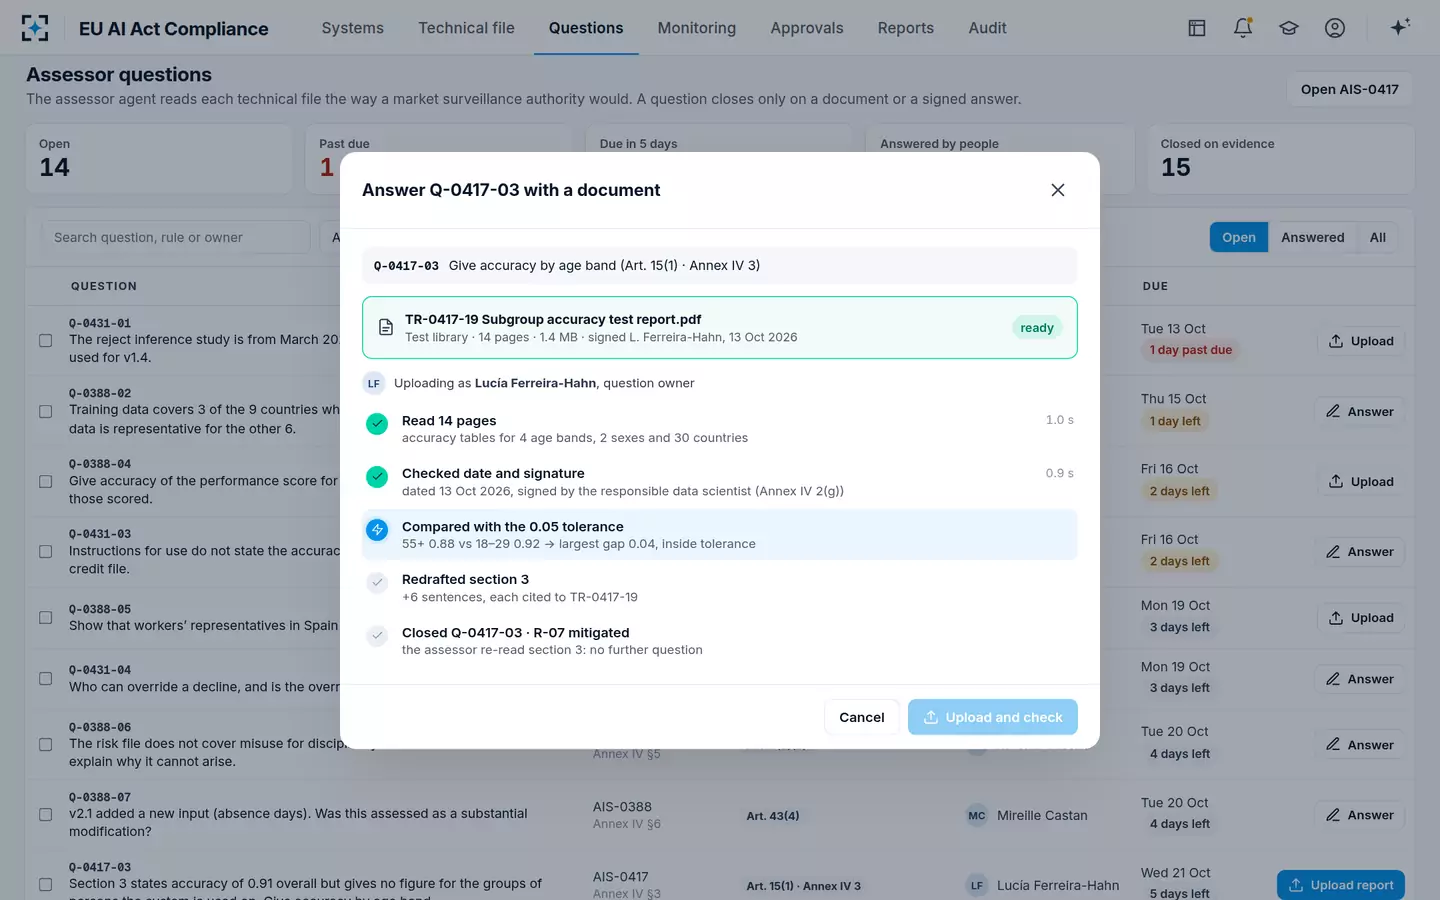Open the Reports tab
Image resolution: width=1440 pixels, height=900 pixels.
click(x=906, y=28)
